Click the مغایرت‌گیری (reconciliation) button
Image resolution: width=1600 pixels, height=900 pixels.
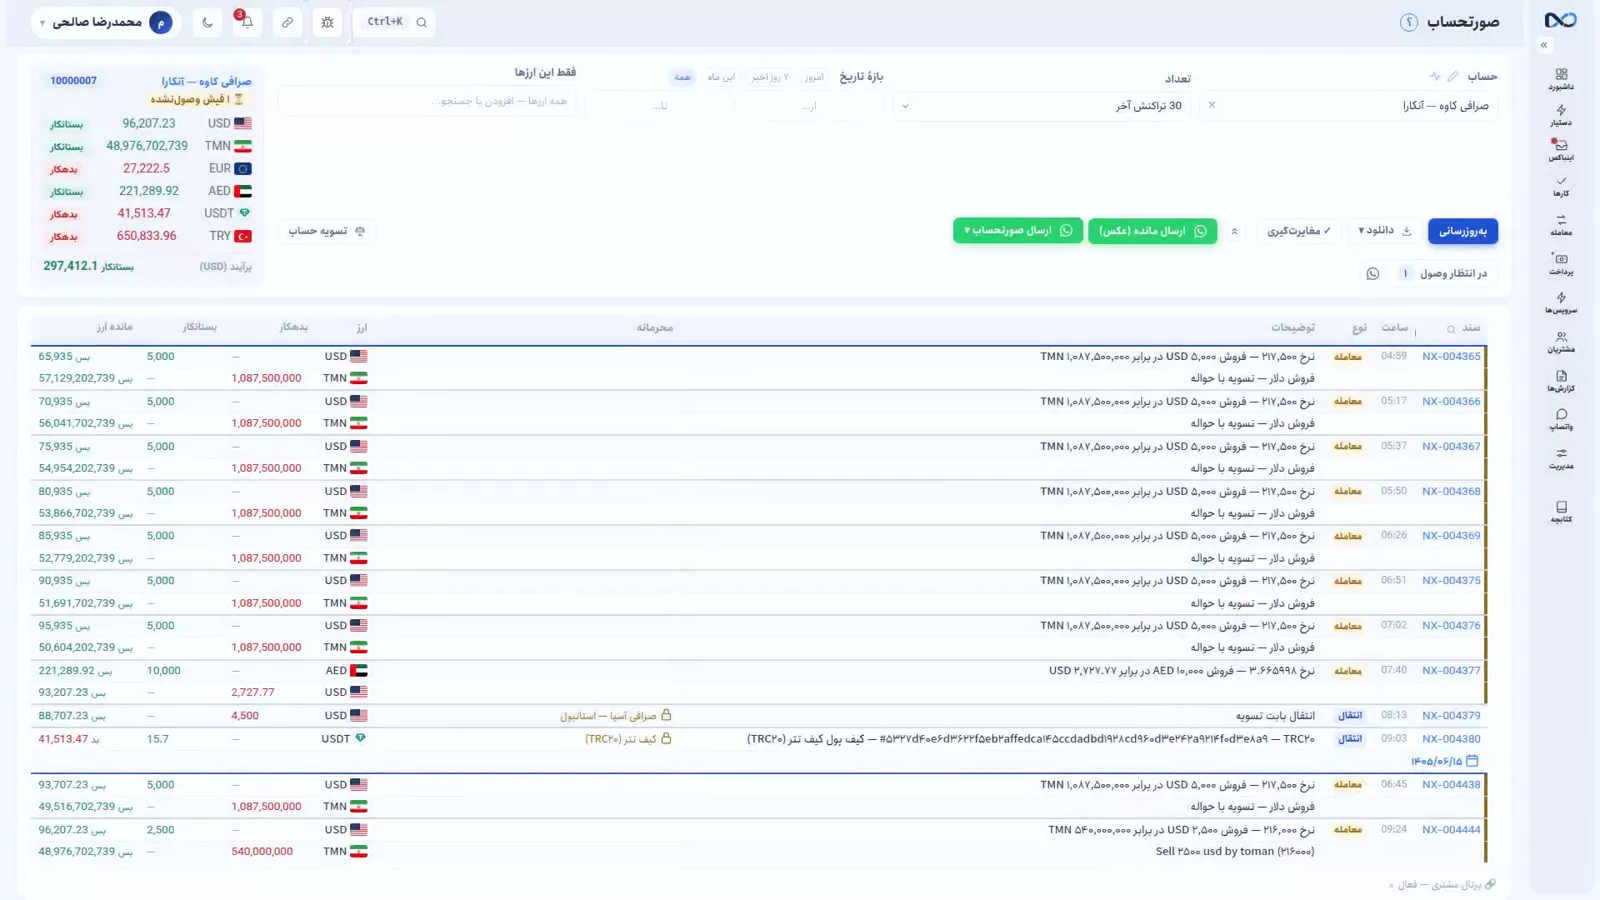tap(1299, 231)
